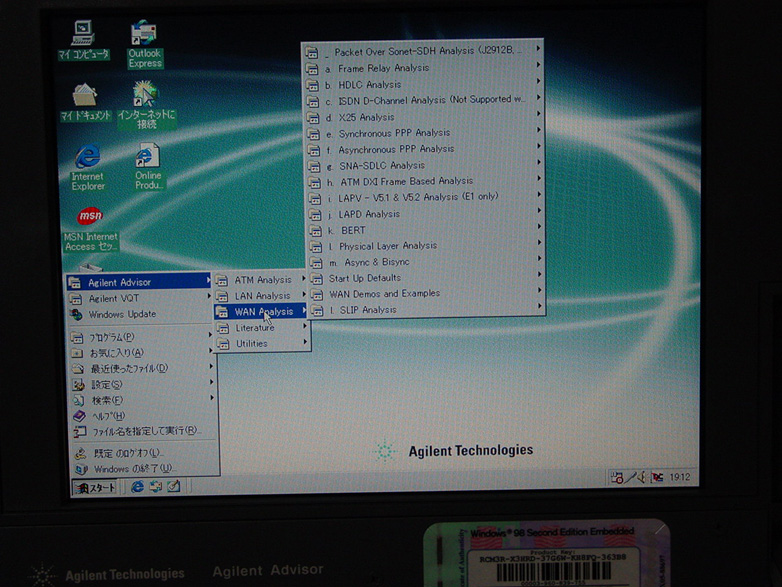Open the お気に入り(A) favorites submenu
Viewport: 782px width, 587px height.
click(x=142, y=353)
